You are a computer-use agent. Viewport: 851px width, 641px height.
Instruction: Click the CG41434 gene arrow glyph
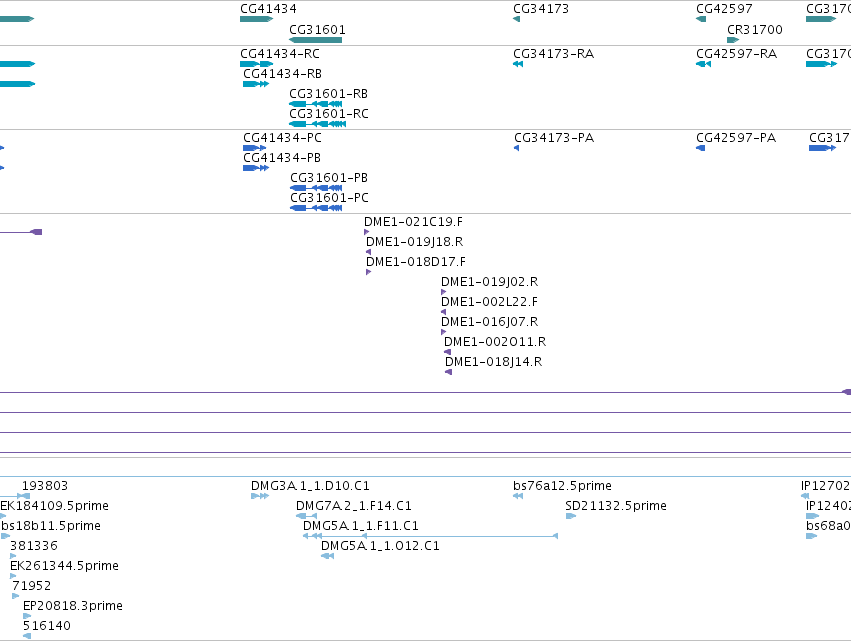256,19
